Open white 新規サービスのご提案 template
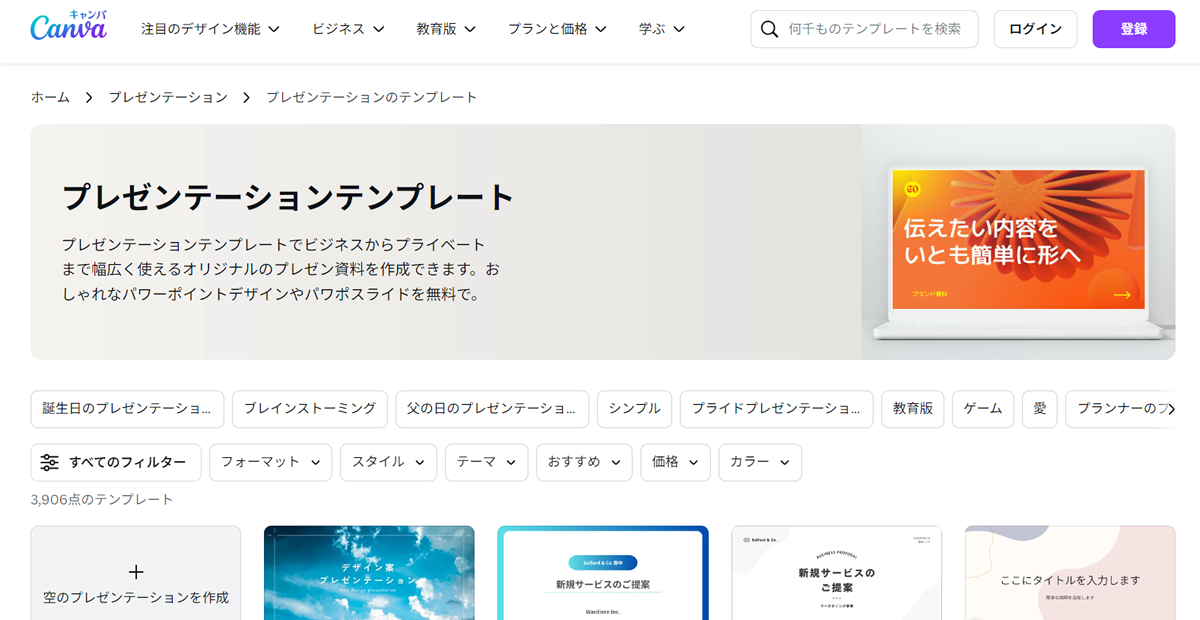 coord(836,573)
